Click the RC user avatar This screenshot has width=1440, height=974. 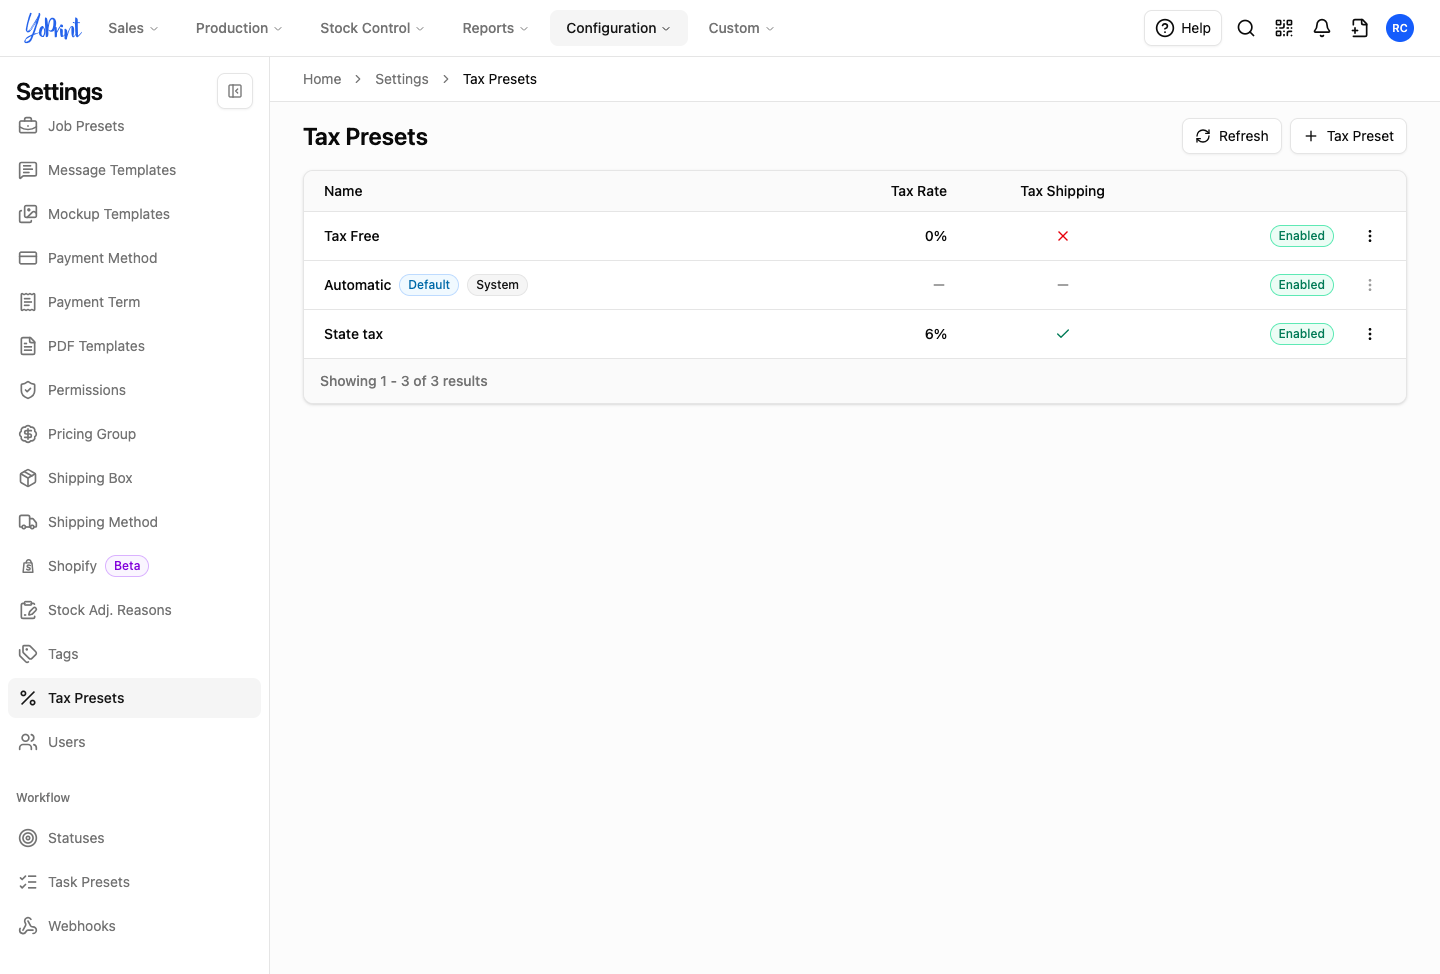click(1400, 28)
